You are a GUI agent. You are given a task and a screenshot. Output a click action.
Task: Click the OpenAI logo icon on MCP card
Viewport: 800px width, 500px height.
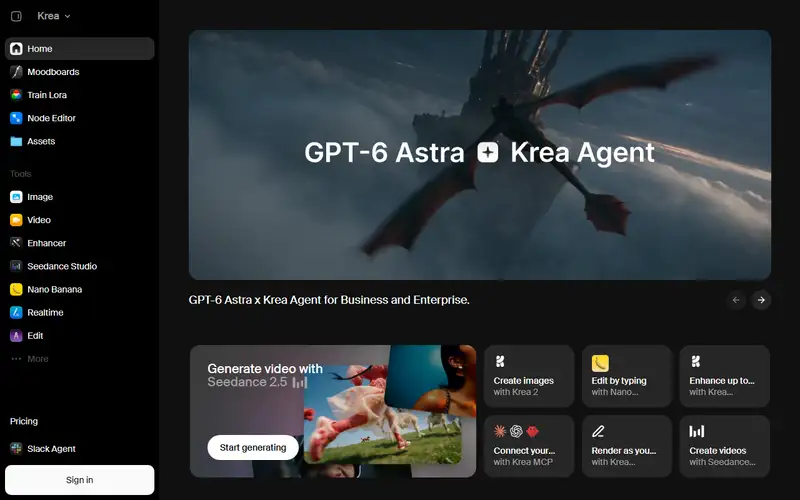(x=516, y=432)
